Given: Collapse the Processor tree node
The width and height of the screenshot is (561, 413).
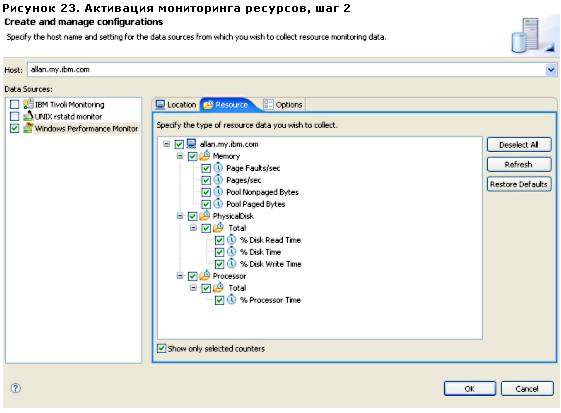Looking at the screenshot, I should [180, 276].
